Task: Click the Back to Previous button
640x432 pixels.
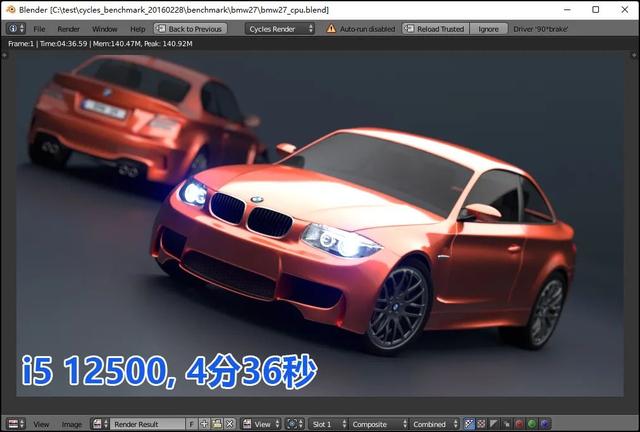Action: [190, 29]
